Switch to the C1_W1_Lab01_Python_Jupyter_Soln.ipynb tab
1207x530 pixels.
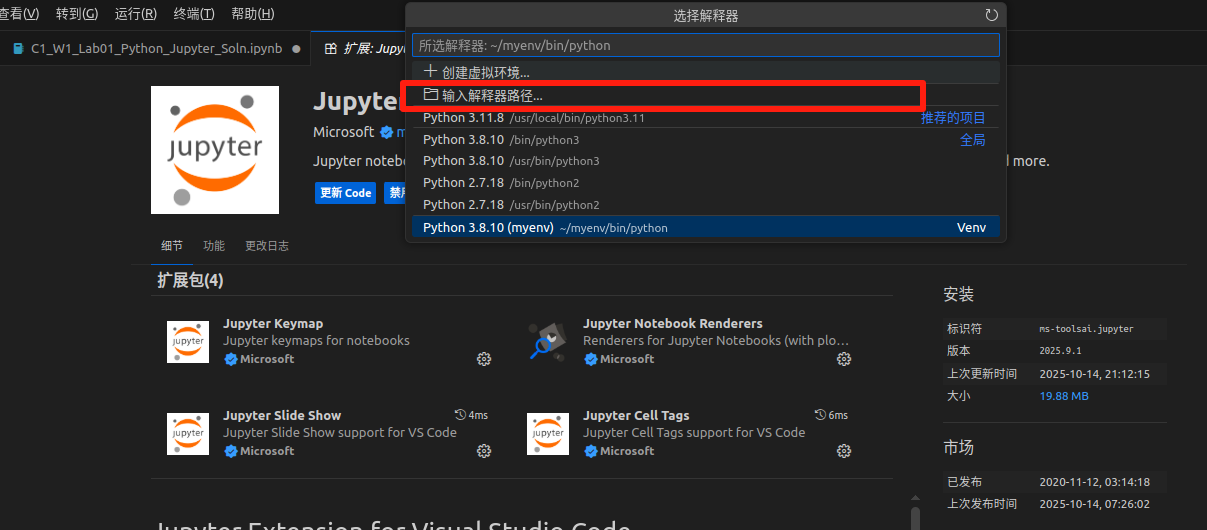pyautogui.click(x=157, y=48)
